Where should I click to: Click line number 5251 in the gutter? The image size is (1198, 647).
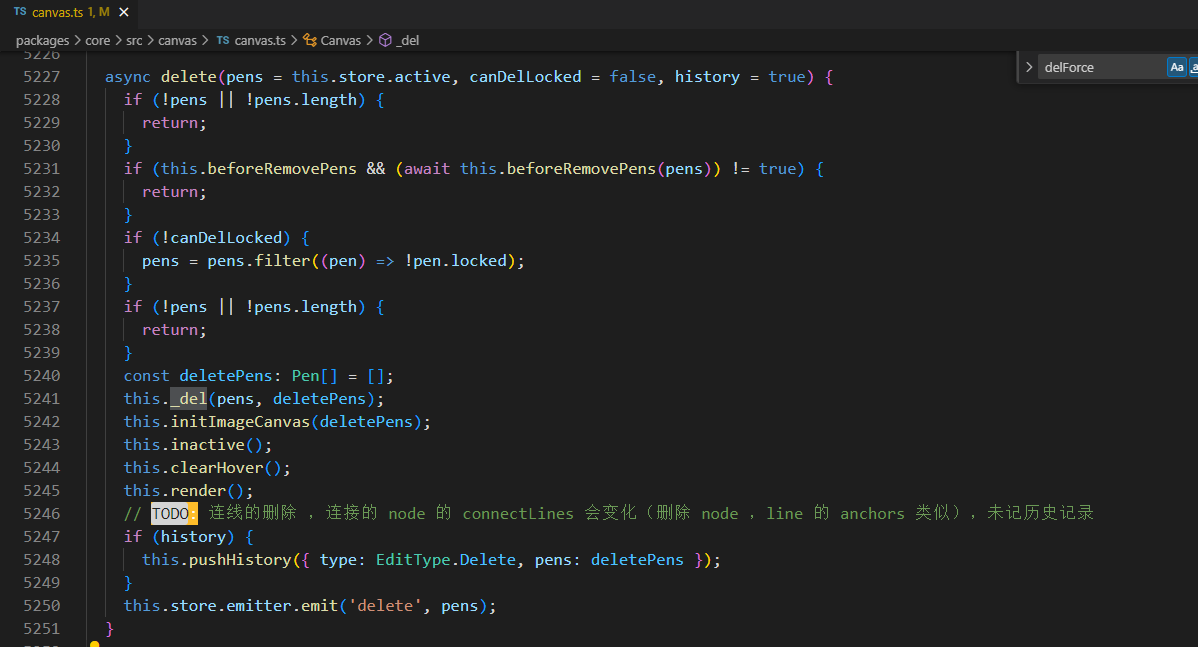pyautogui.click(x=41, y=629)
